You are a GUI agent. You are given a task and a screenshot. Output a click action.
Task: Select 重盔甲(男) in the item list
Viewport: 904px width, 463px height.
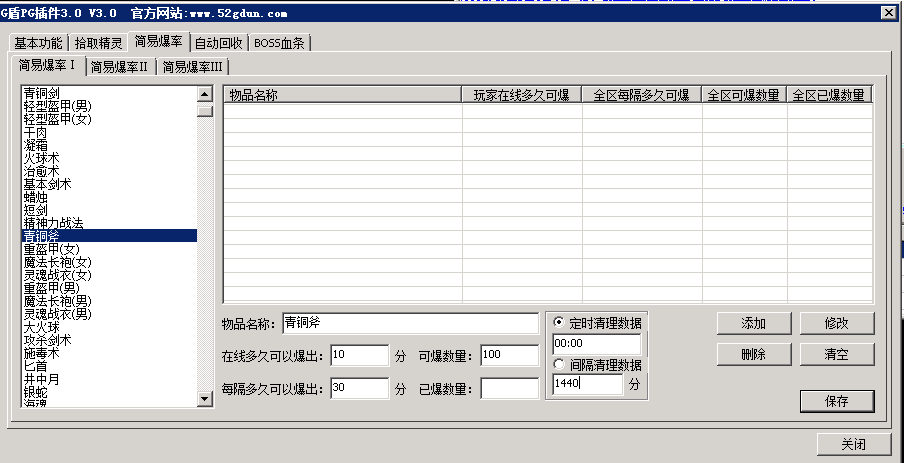109,288
